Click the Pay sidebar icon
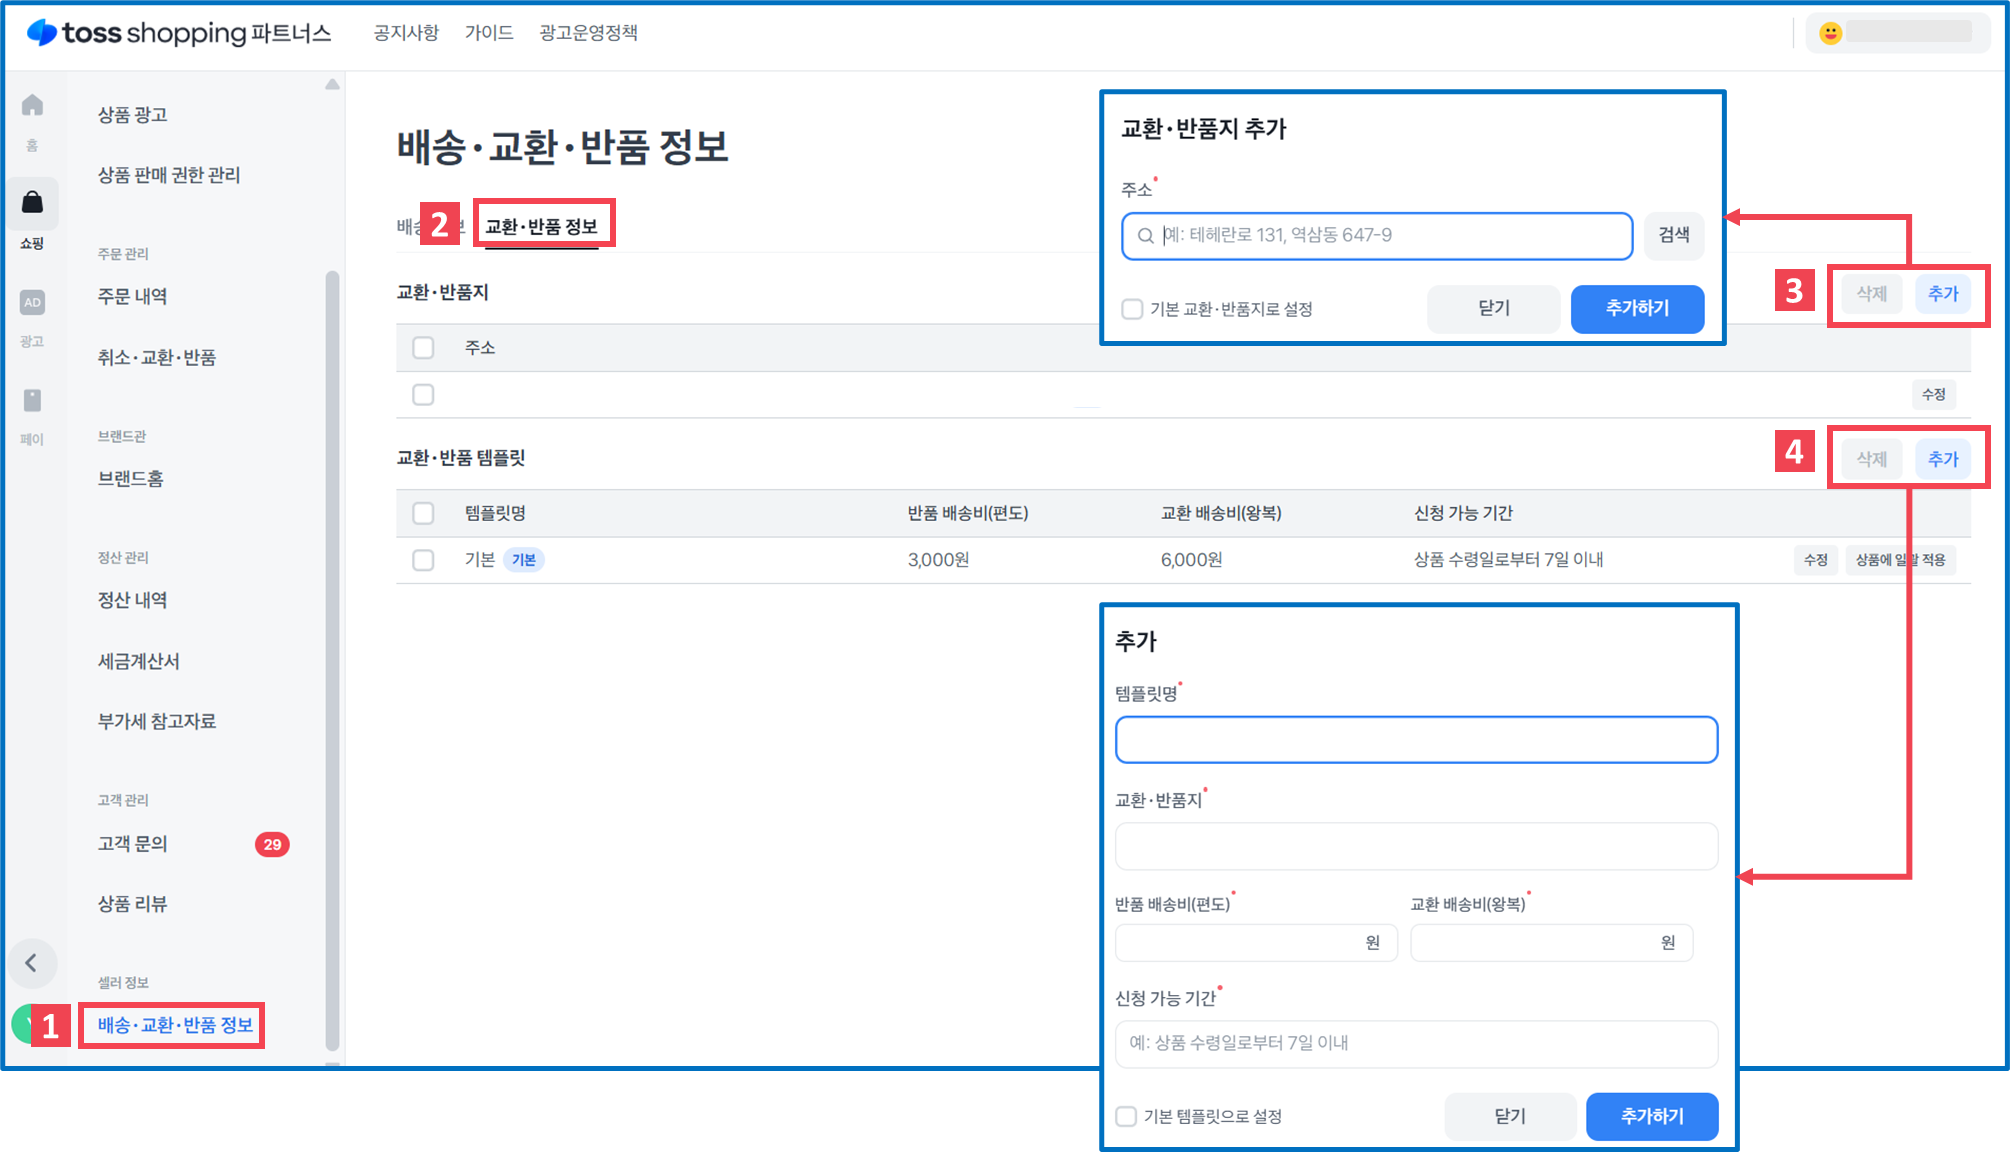Viewport: 2010px width, 1152px height. [x=32, y=401]
